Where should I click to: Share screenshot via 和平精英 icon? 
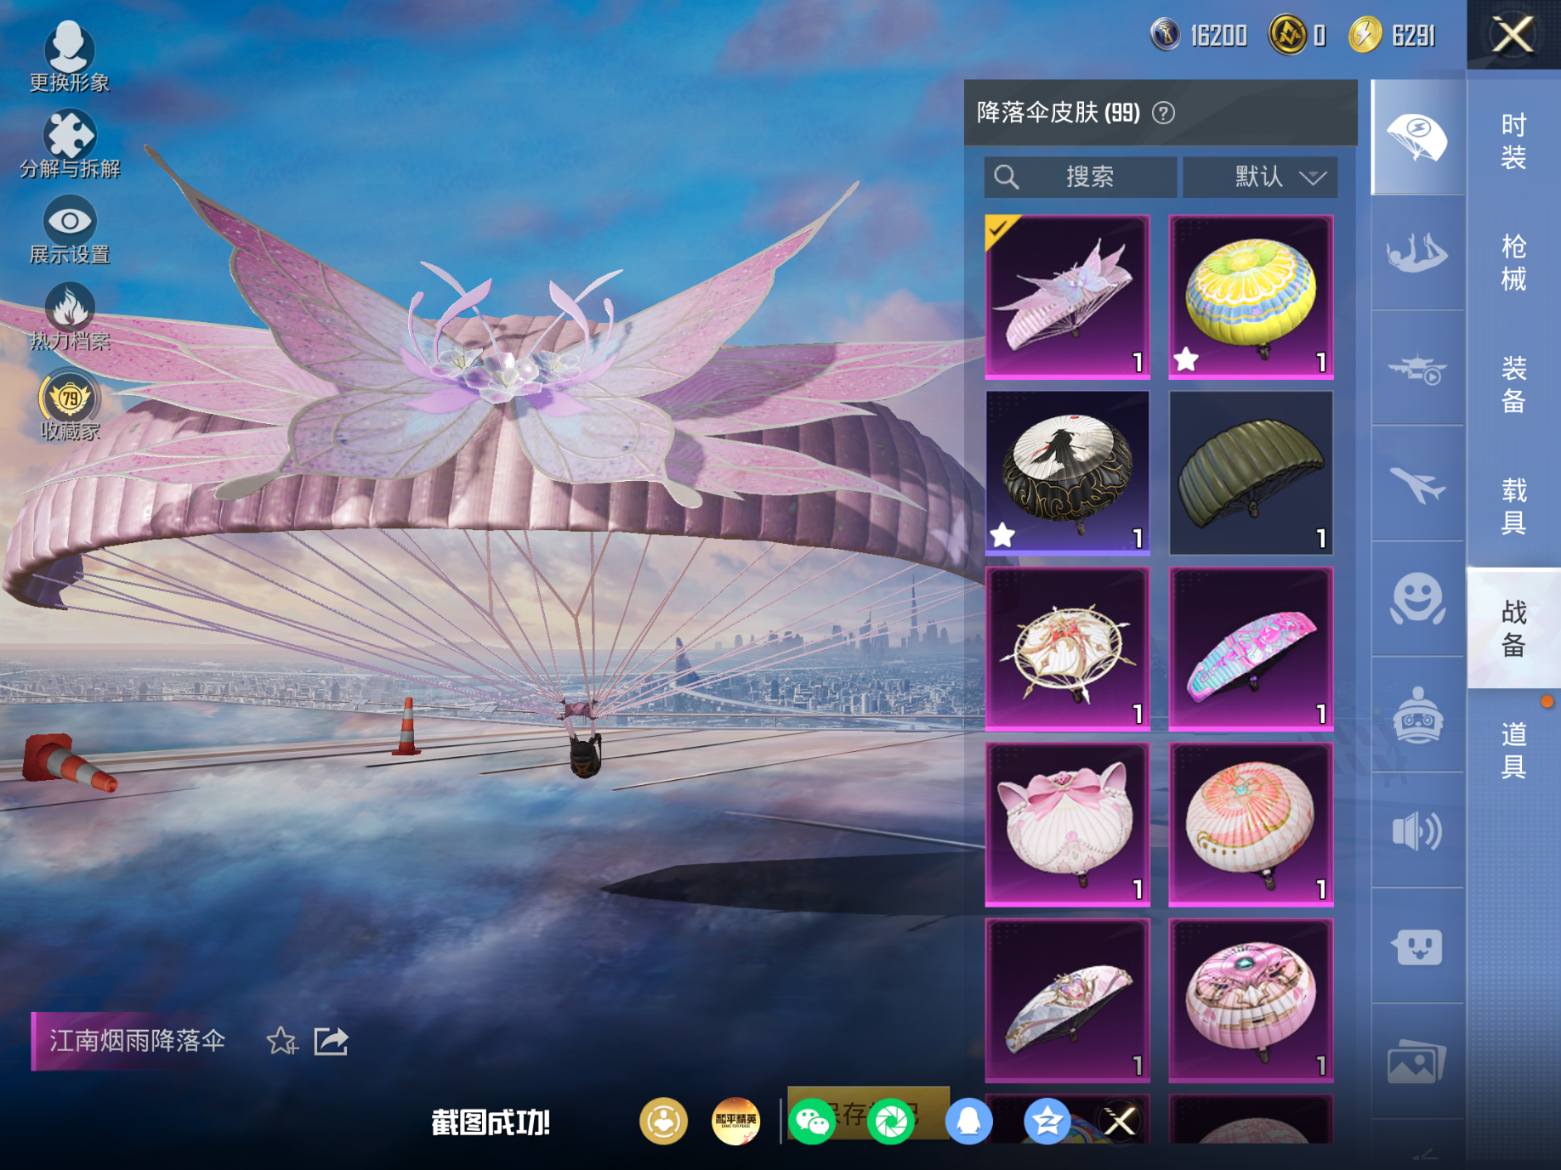735,1121
